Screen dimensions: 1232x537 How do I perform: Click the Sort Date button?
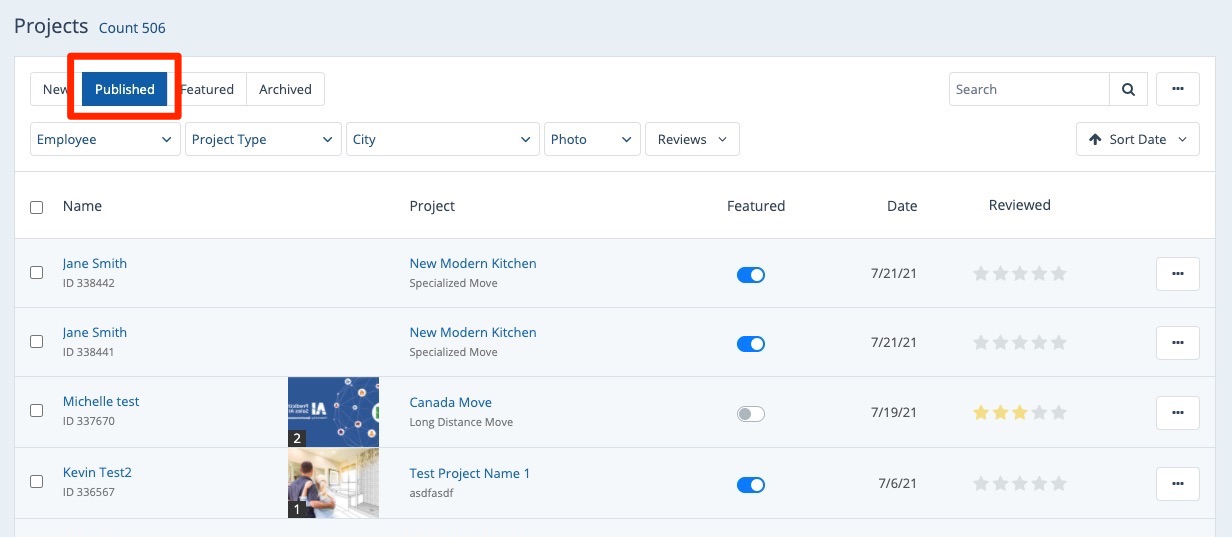(x=1137, y=140)
